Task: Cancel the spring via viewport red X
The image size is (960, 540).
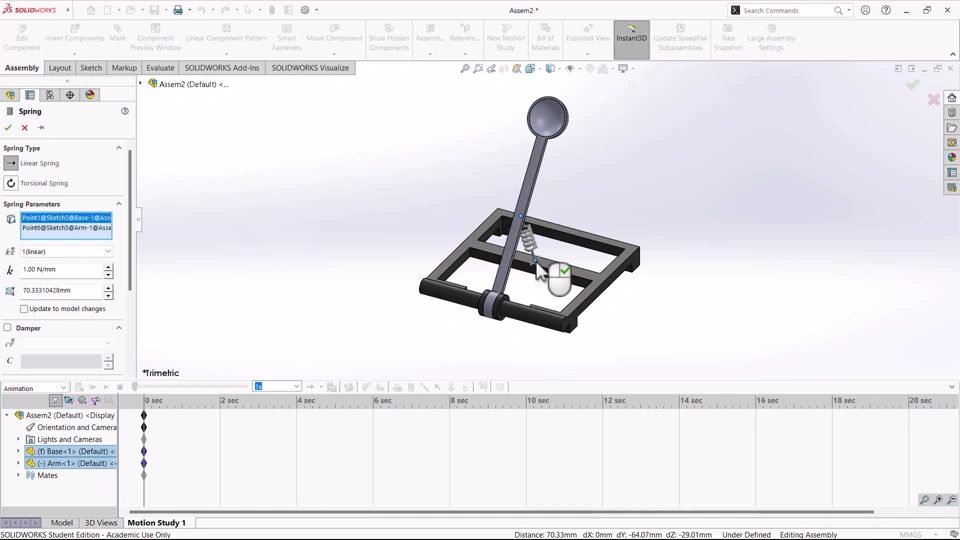Action: coord(934,99)
